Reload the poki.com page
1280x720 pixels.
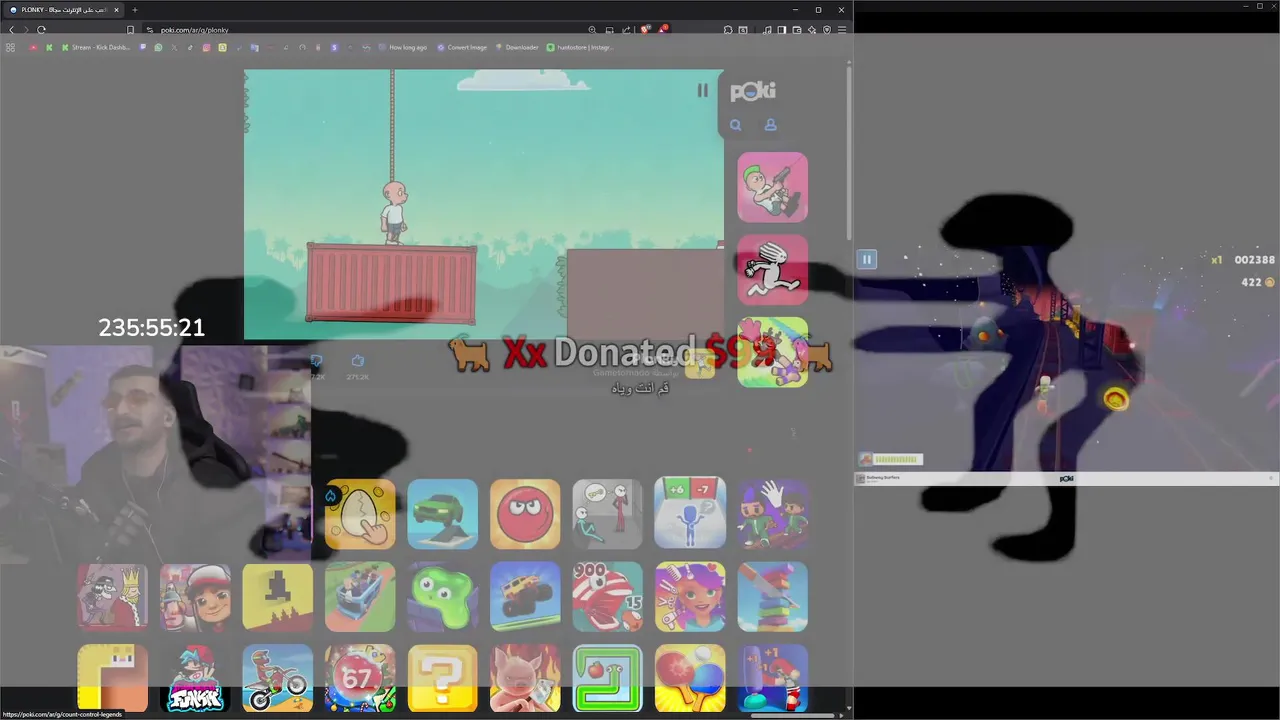(41, 30)
